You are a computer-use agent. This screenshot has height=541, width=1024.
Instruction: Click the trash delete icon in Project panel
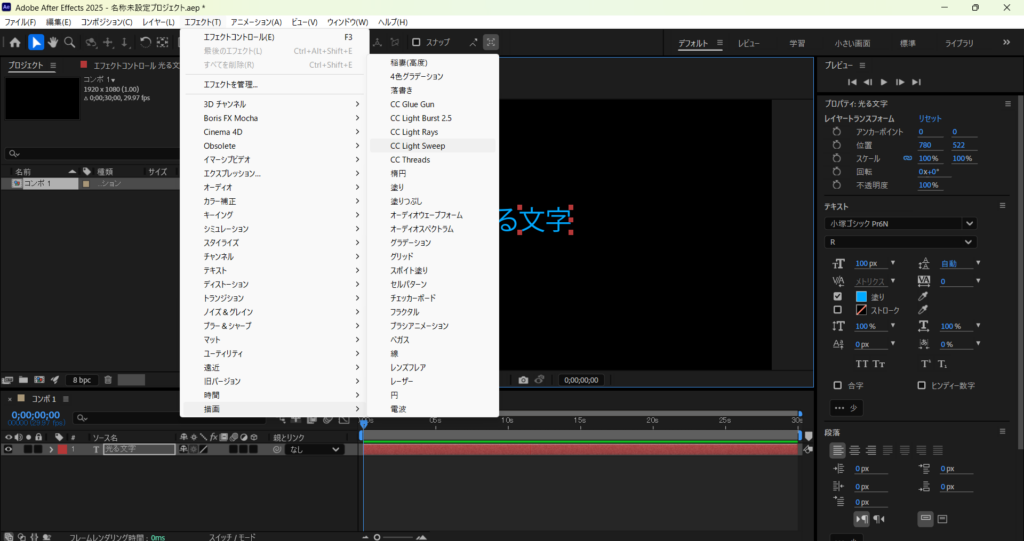pyautogui.click(x=108, y=380)
